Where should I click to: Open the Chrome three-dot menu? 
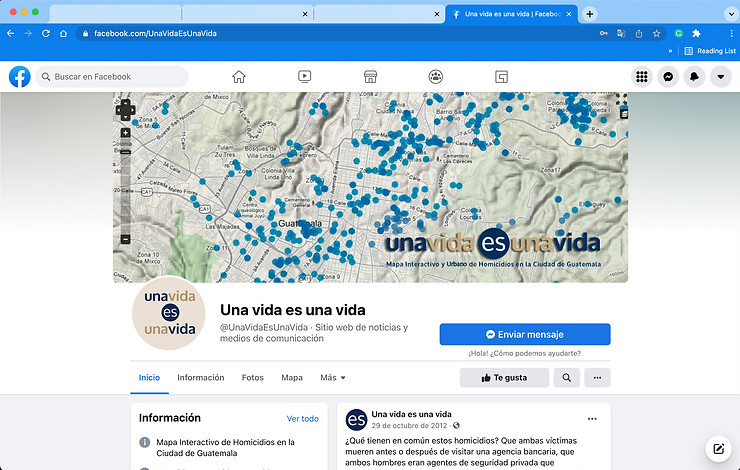pyautogui.click(x=732, y=34)
